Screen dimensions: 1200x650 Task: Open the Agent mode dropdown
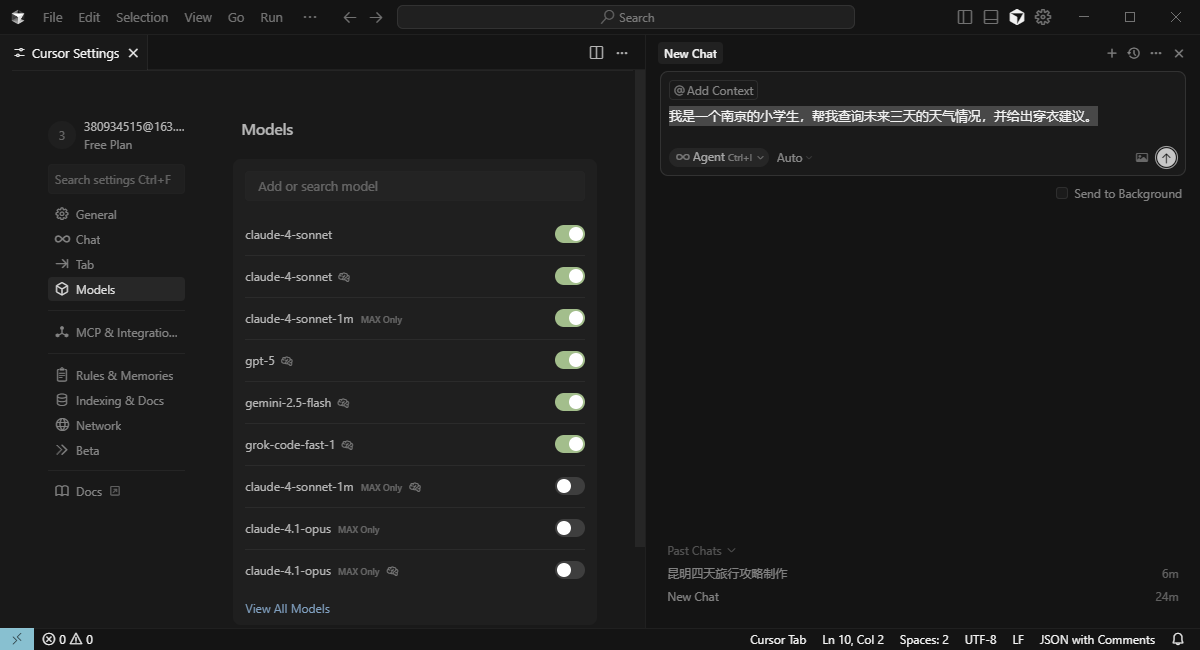tap(719, 157)
